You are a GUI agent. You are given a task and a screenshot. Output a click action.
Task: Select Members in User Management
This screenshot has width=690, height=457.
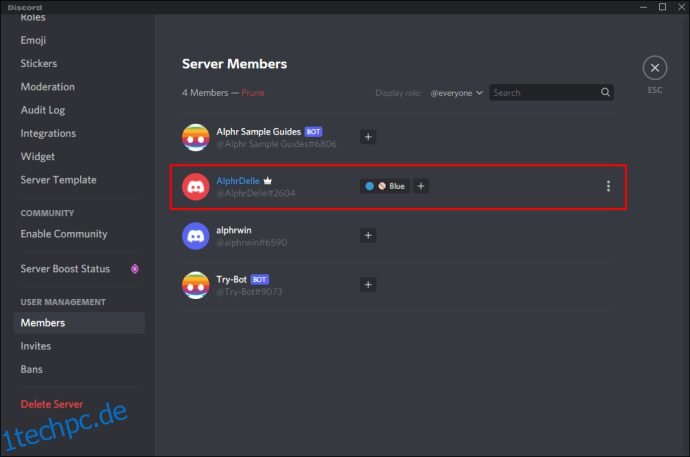80,323
